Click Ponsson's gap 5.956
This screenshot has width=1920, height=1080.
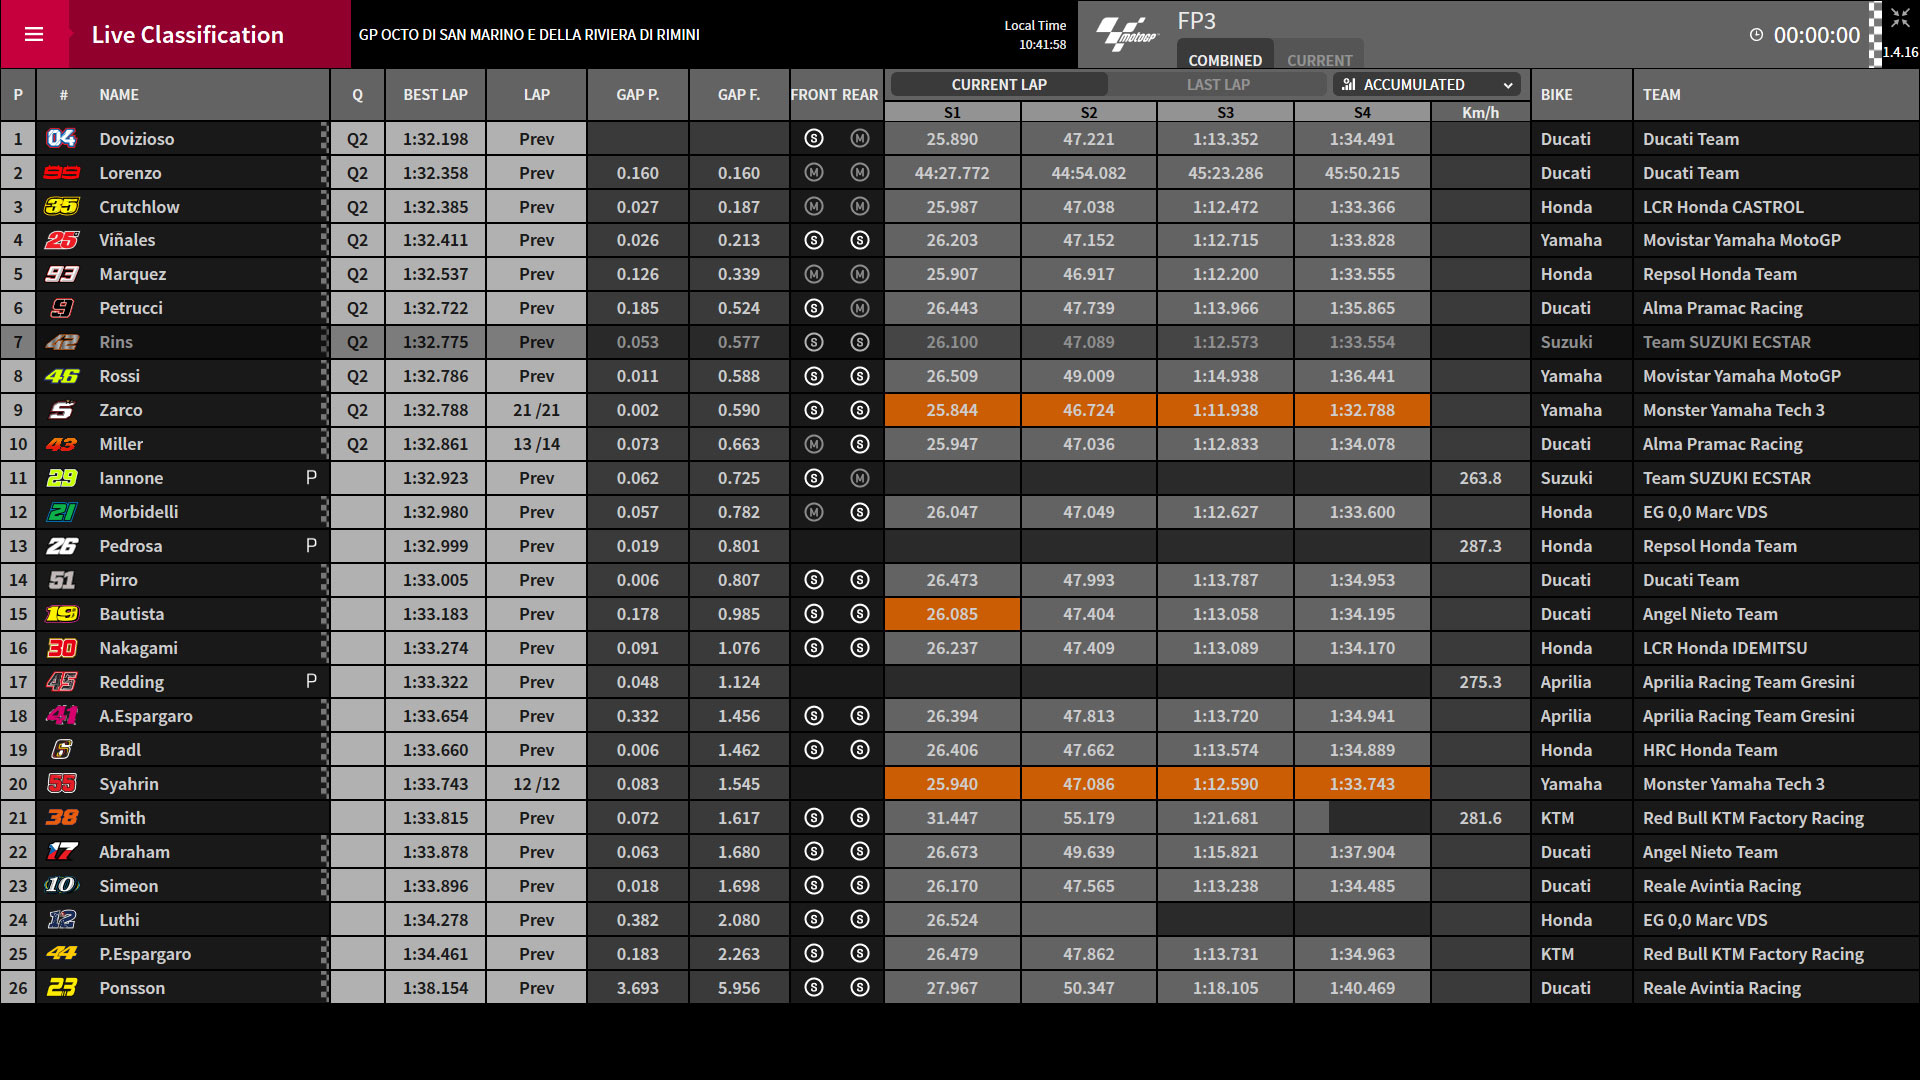tap(739, 988)
